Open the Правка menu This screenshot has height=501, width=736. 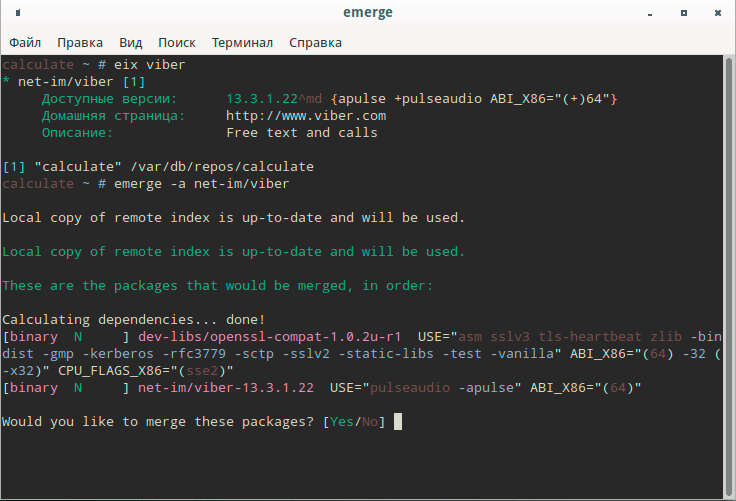point(80,43)
